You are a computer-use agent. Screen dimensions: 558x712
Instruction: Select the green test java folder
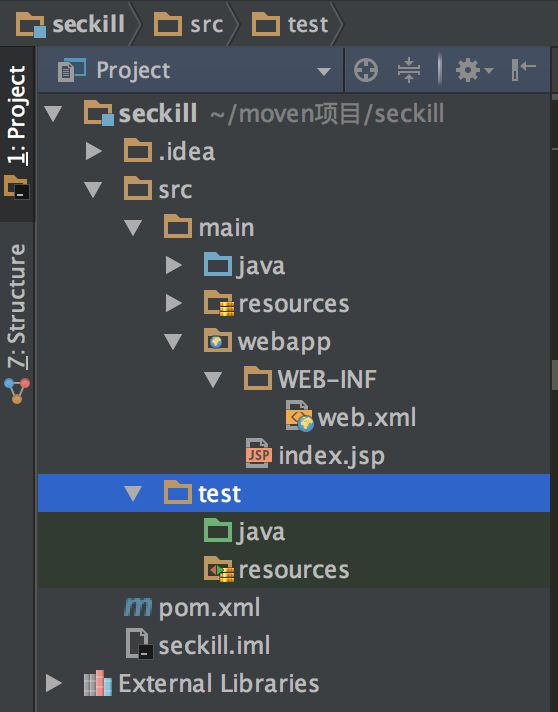click(245, 531)
